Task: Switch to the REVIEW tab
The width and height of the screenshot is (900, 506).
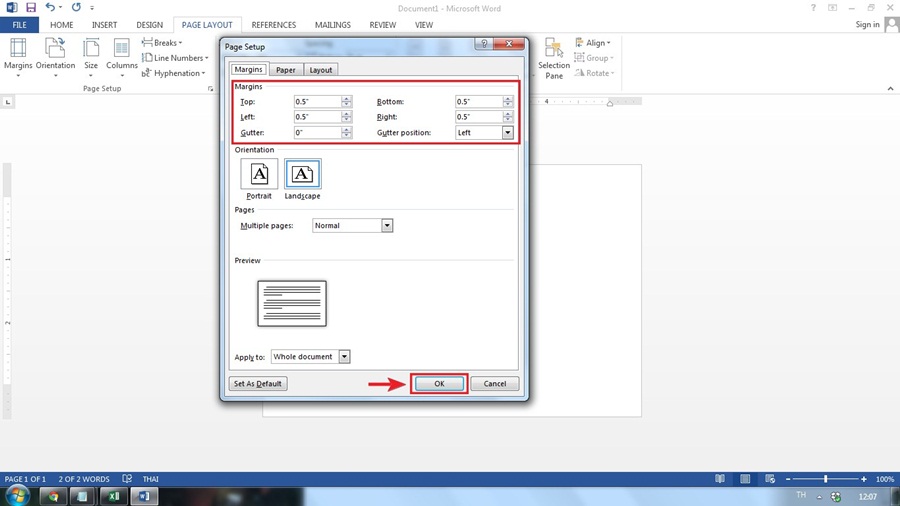Action: 382,25
